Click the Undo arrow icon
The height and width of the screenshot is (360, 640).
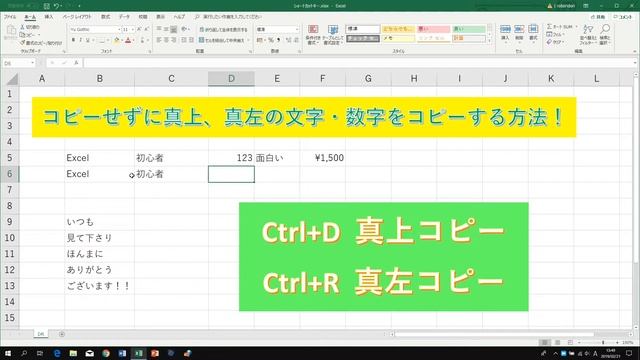[57, 6]
